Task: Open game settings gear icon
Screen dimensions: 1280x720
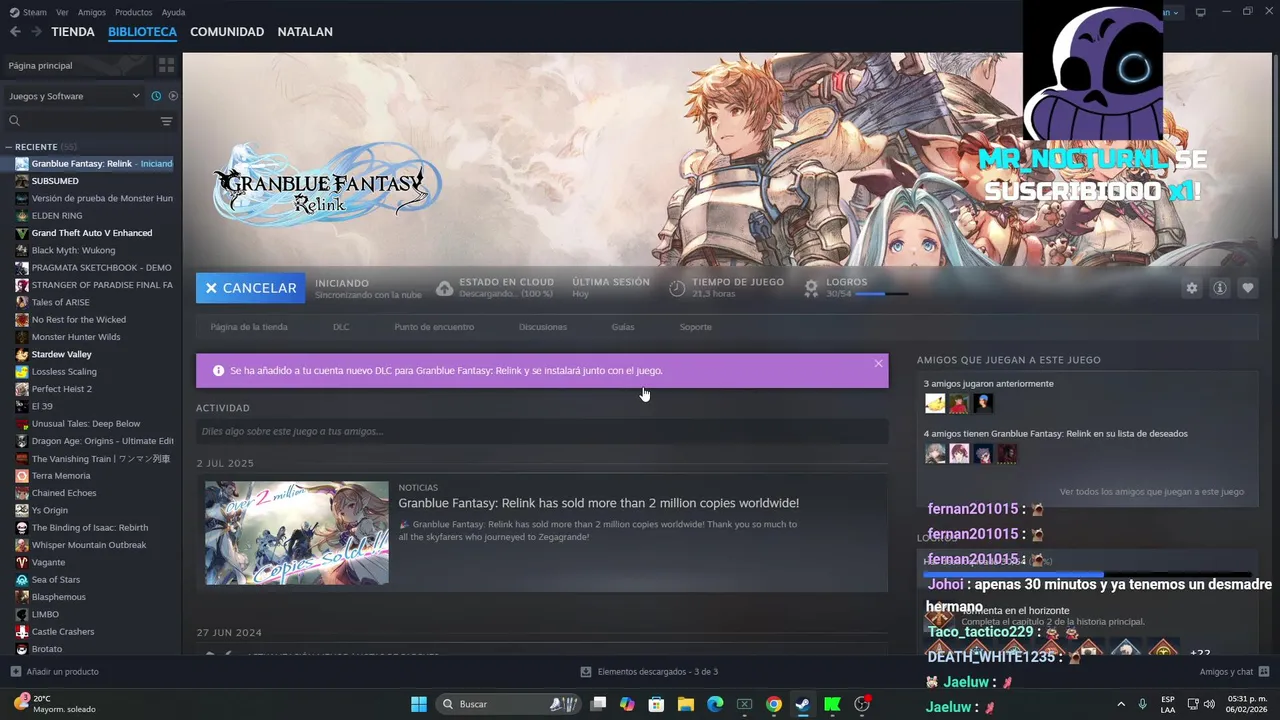Action: 1191,288
